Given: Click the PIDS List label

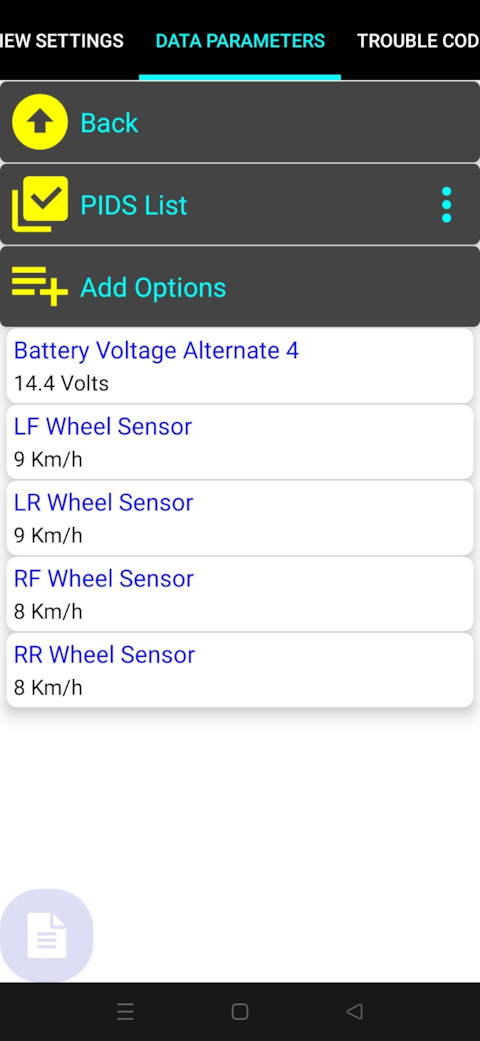Looking at the screenshot, I should 133,205.
